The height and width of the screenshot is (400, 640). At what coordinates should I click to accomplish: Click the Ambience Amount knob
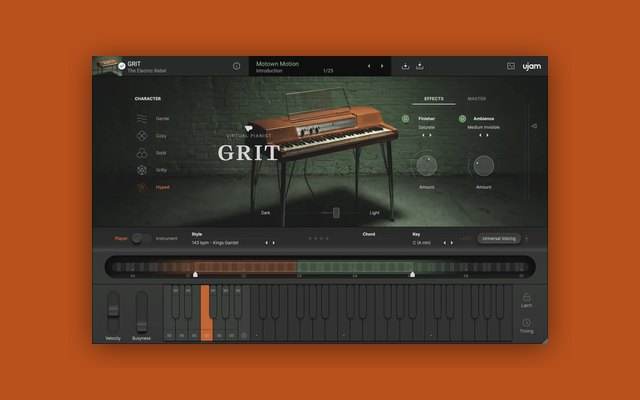pos(483,166)
